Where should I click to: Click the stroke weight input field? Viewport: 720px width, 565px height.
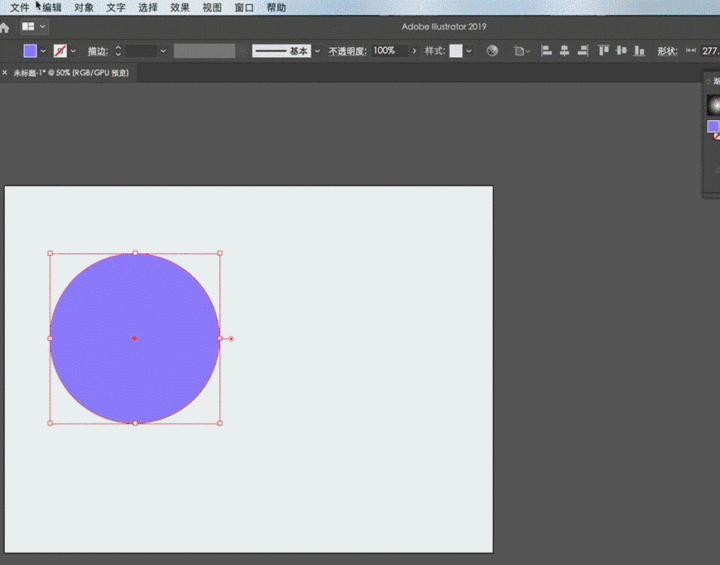click(x=141, y=51)
